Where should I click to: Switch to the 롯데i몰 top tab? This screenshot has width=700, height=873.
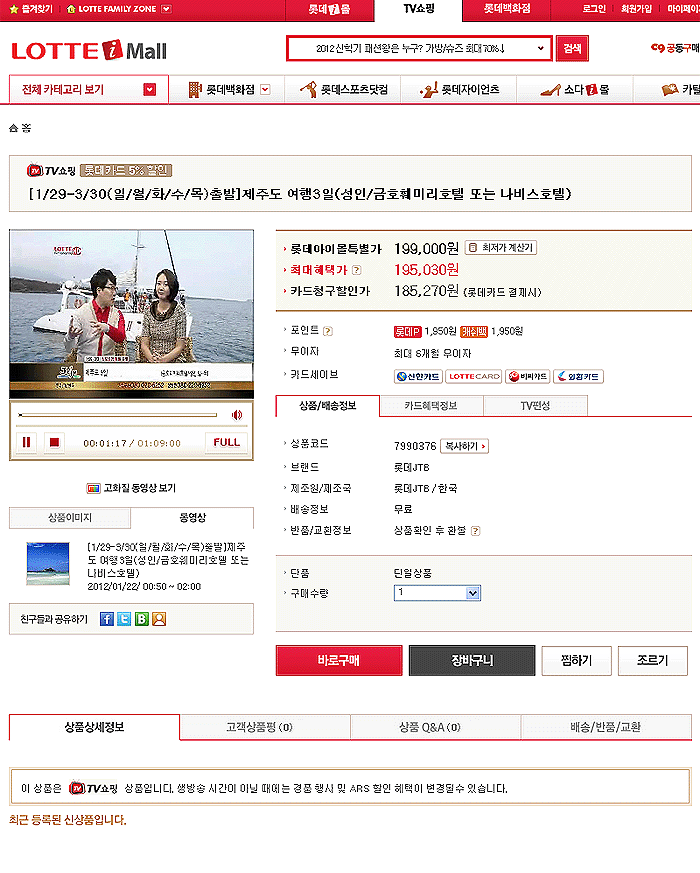coord(330,9)
